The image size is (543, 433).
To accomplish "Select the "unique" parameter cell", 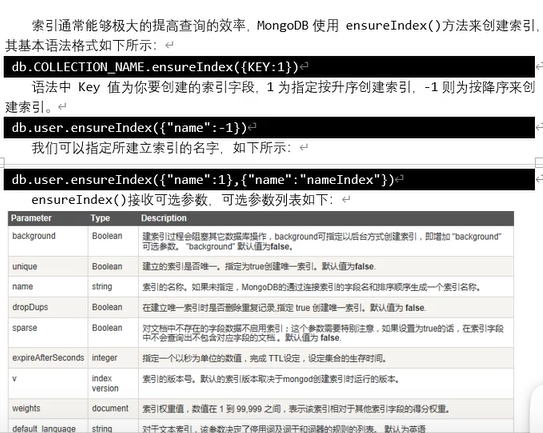I will point(48,266).
